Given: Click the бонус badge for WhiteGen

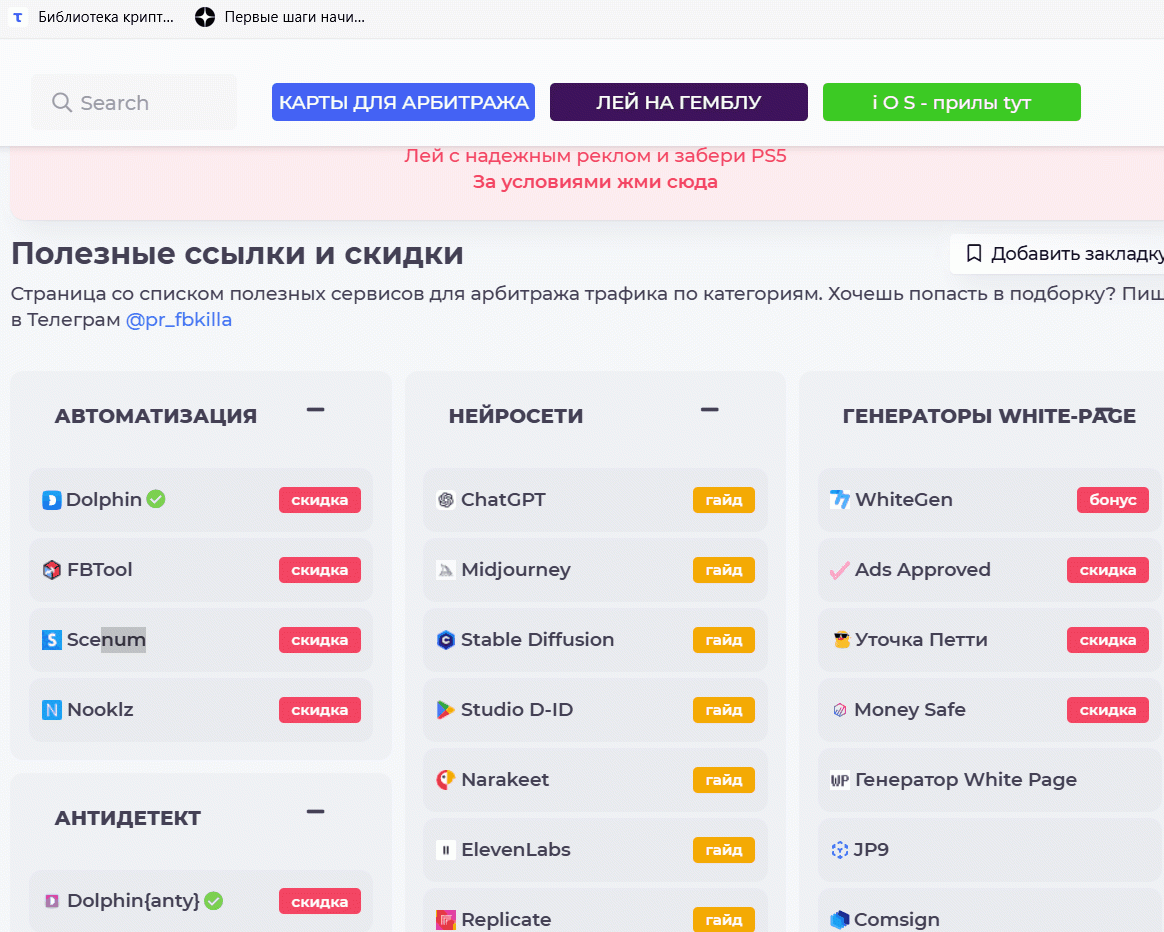Looking at the screenshot, I should (x=1113, y=500).
